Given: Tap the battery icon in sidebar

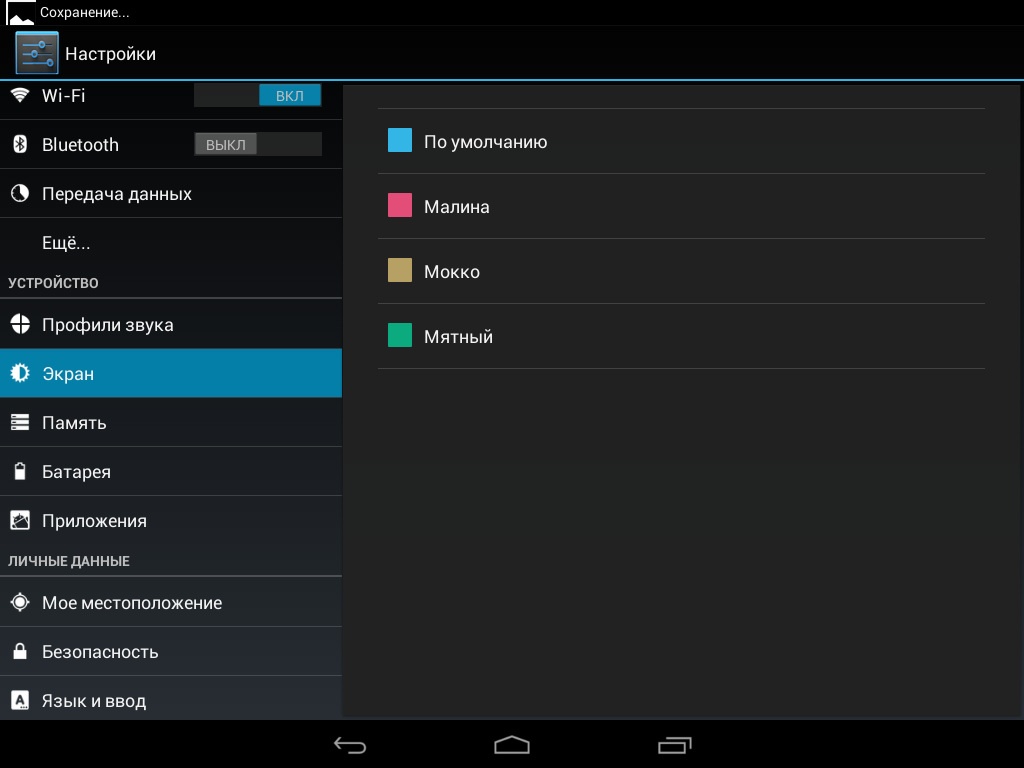Looking at the screenshot, I should 19,471.
